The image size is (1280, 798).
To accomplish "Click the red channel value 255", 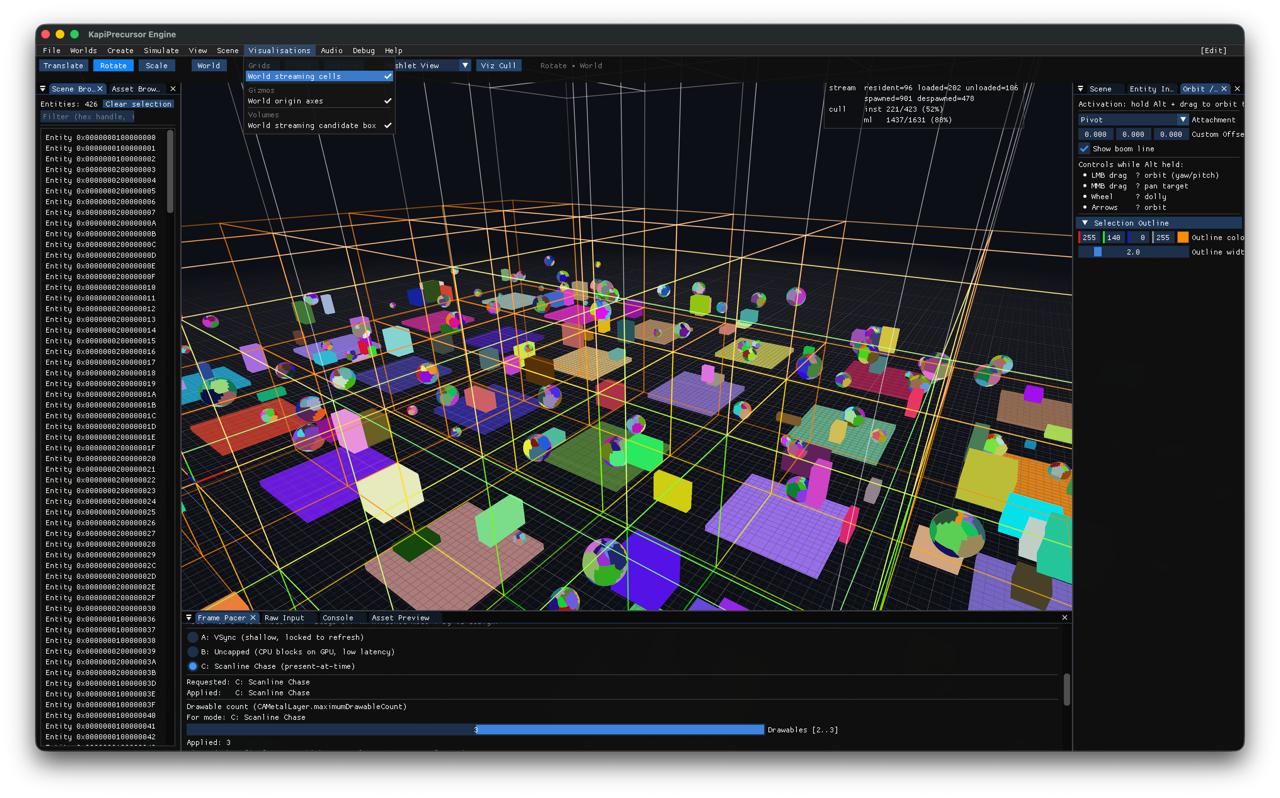I will [x=1089, y=238].
